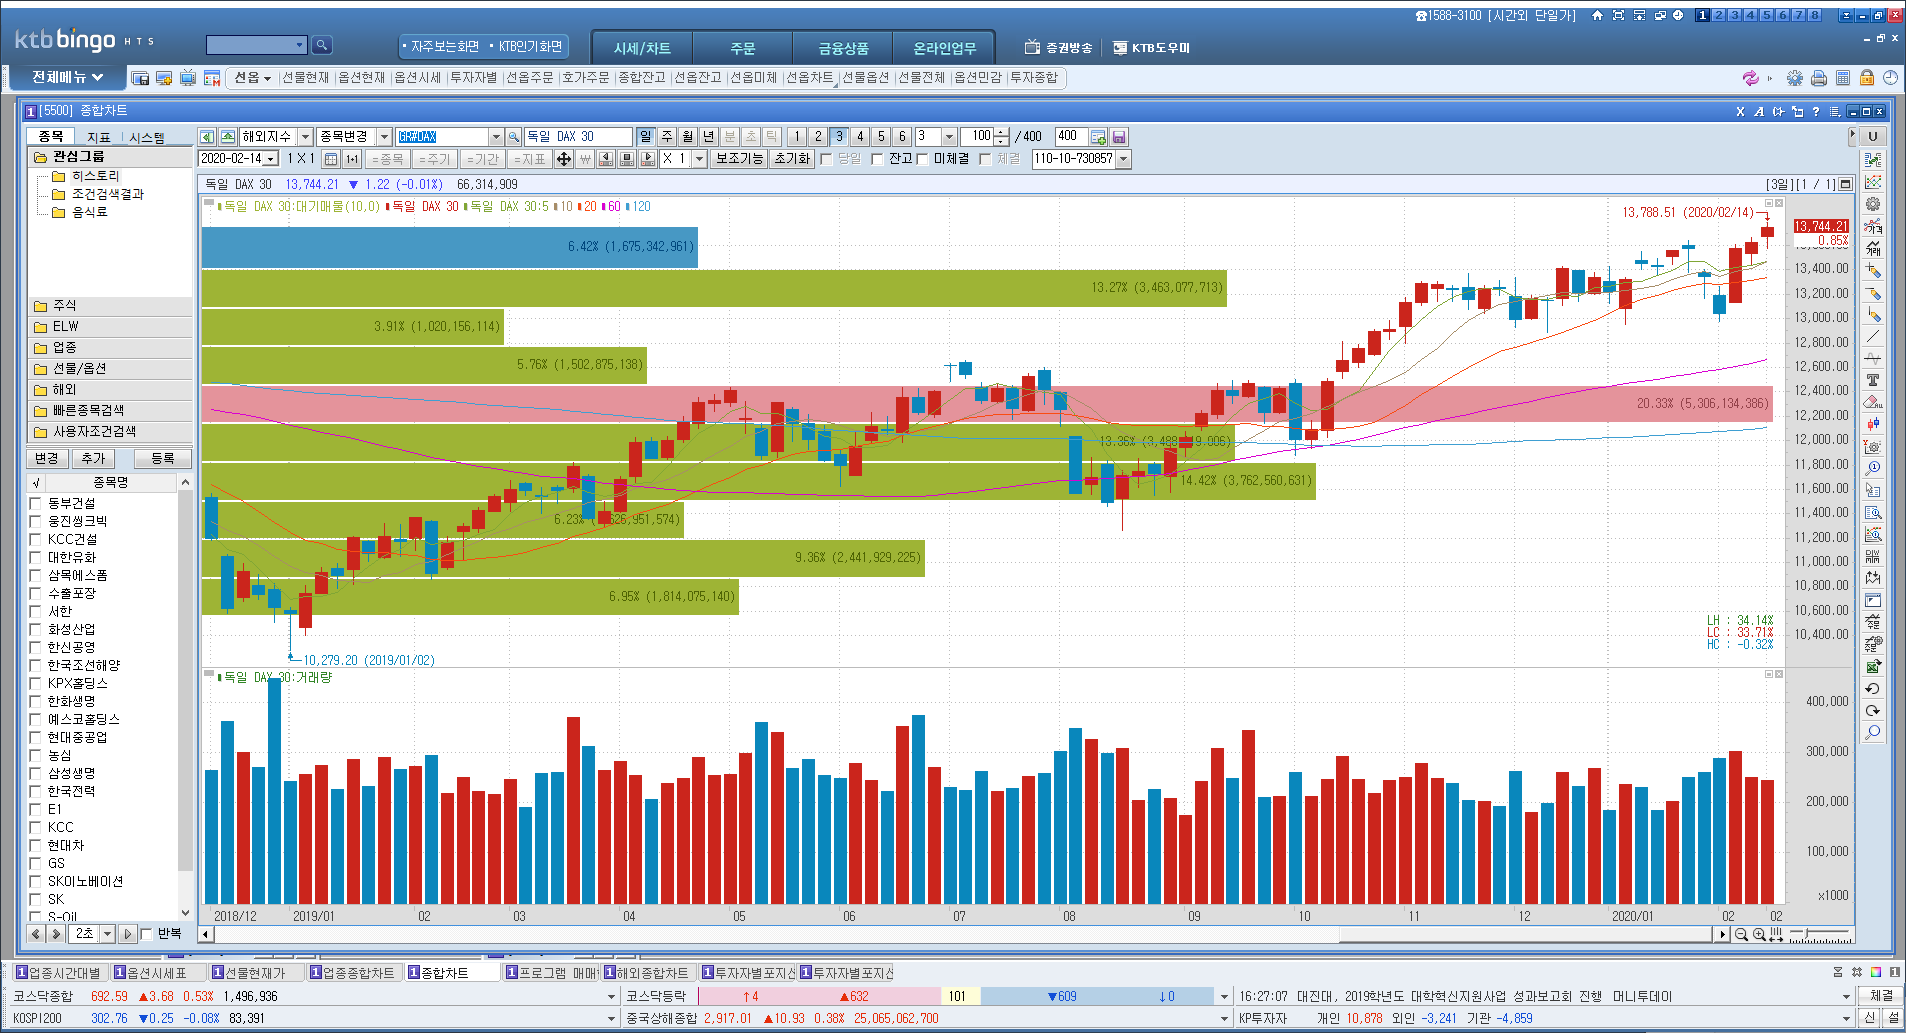
Task: Click the orange lock icon
Action: point(1867,78)
